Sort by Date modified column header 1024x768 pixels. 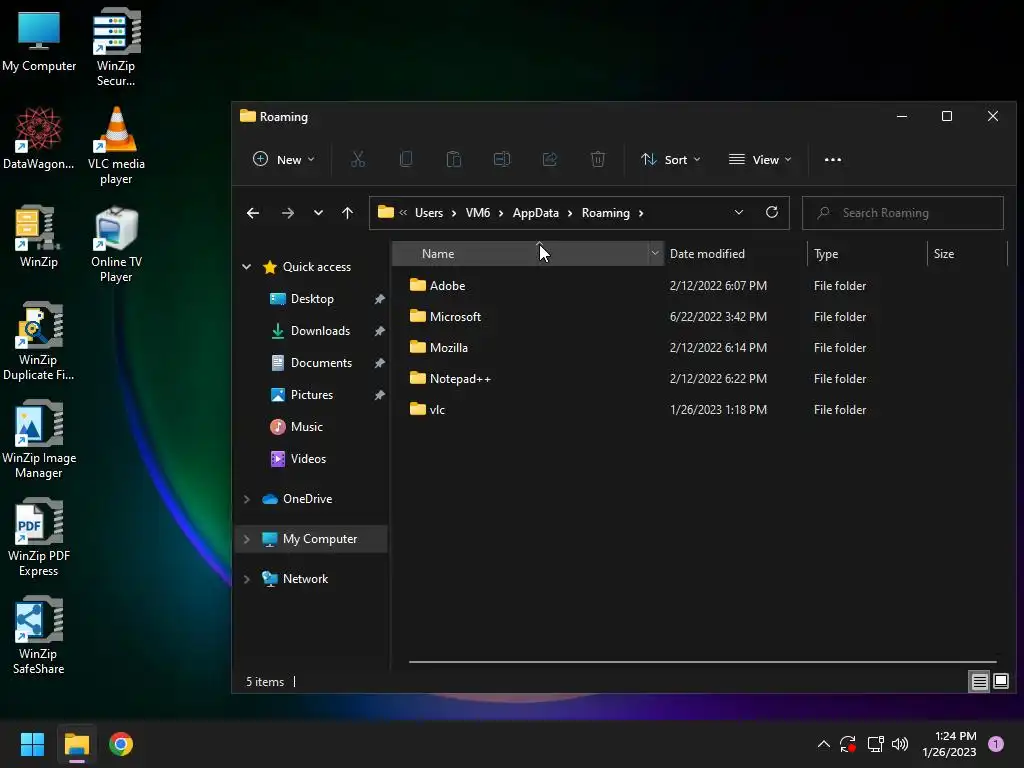coord(735,253)
